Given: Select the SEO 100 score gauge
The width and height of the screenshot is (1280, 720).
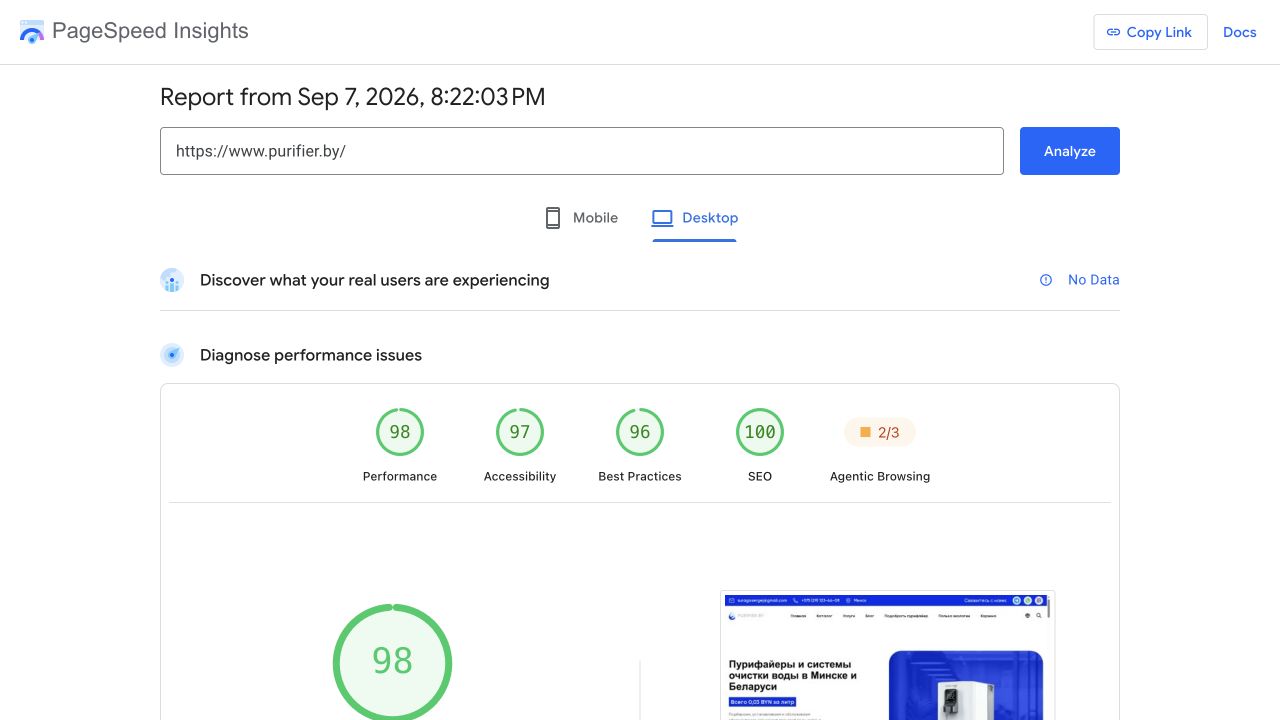Looking at the screenshot, I should [760, 432].
